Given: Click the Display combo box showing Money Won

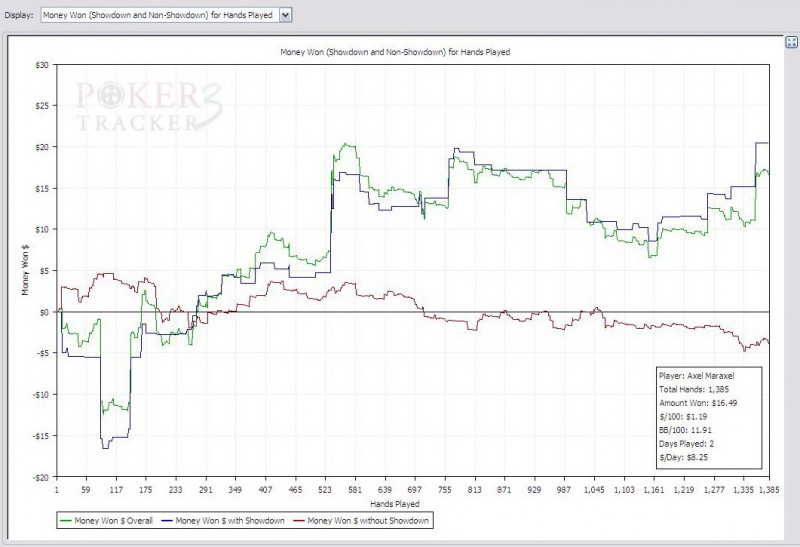Looking at the screenshot, I should tap(166, 15).
